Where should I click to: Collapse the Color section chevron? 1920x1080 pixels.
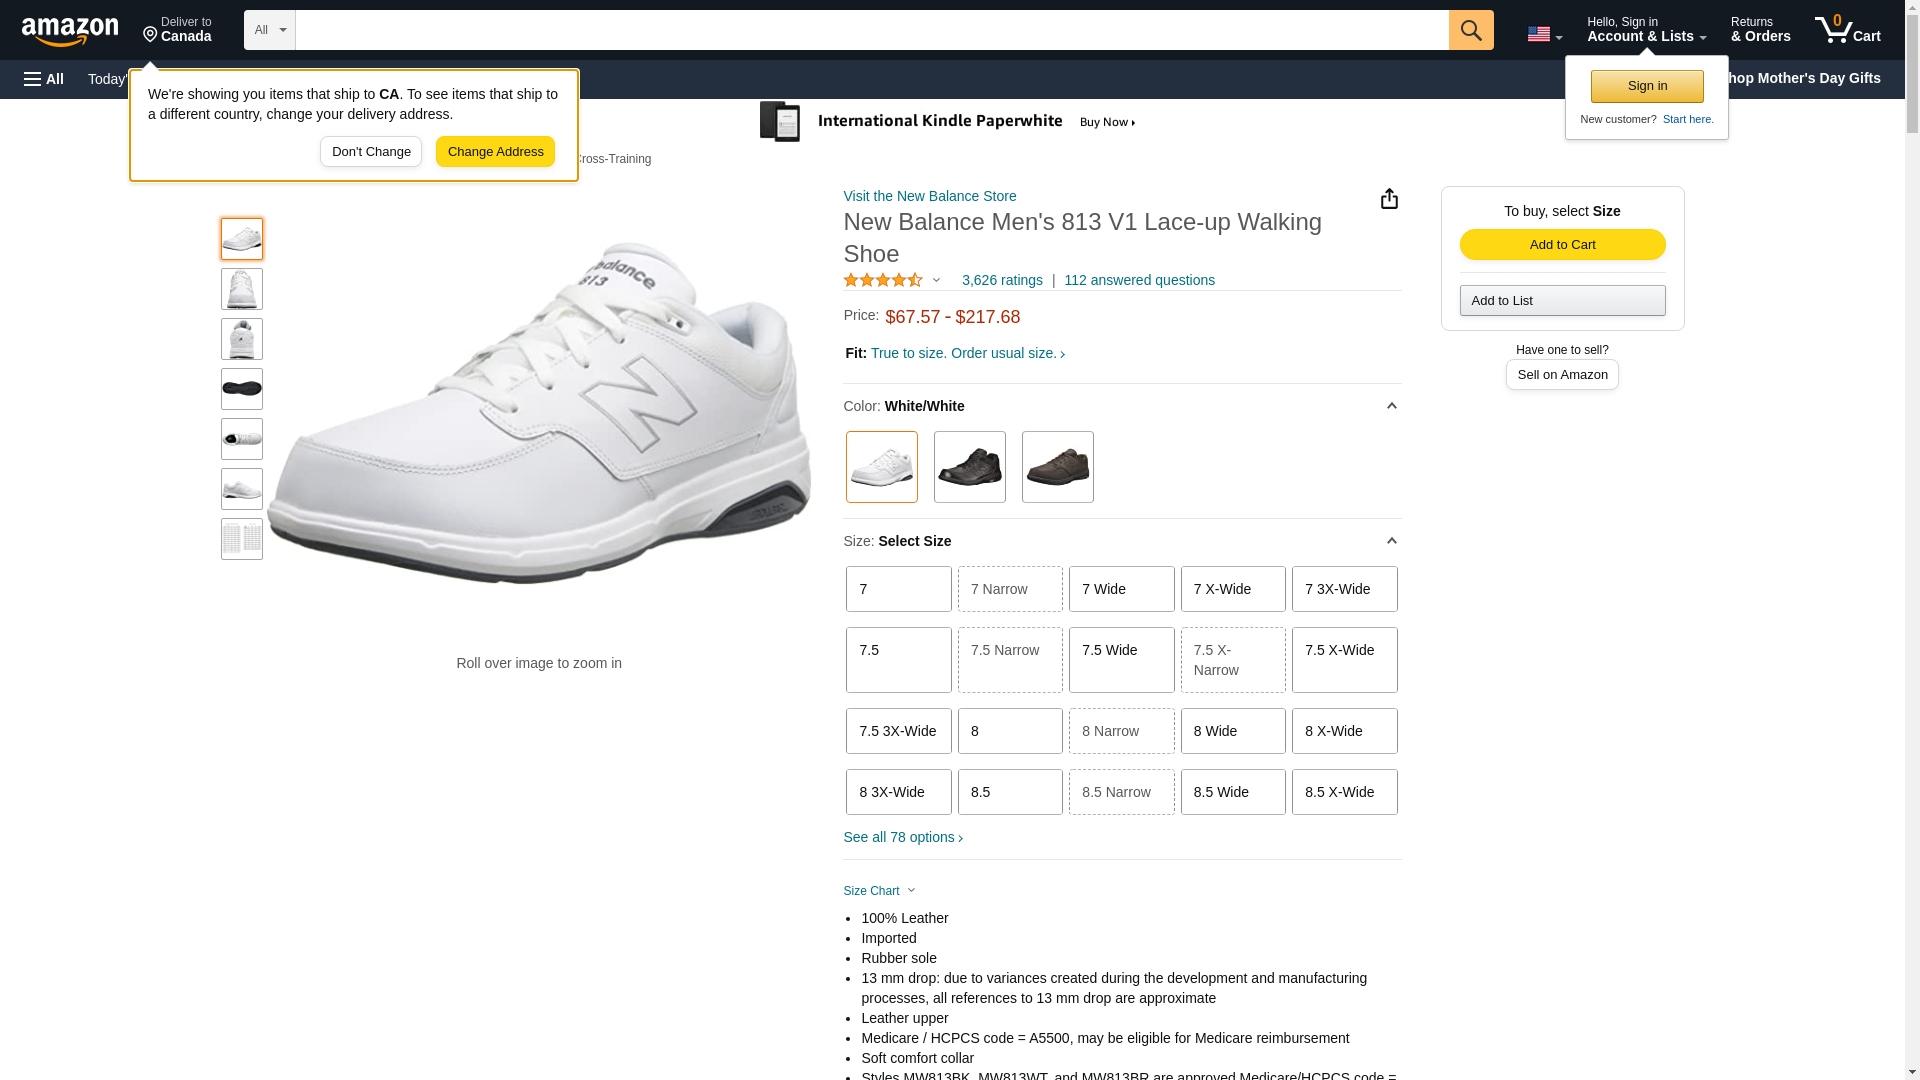click(1391, 406)
